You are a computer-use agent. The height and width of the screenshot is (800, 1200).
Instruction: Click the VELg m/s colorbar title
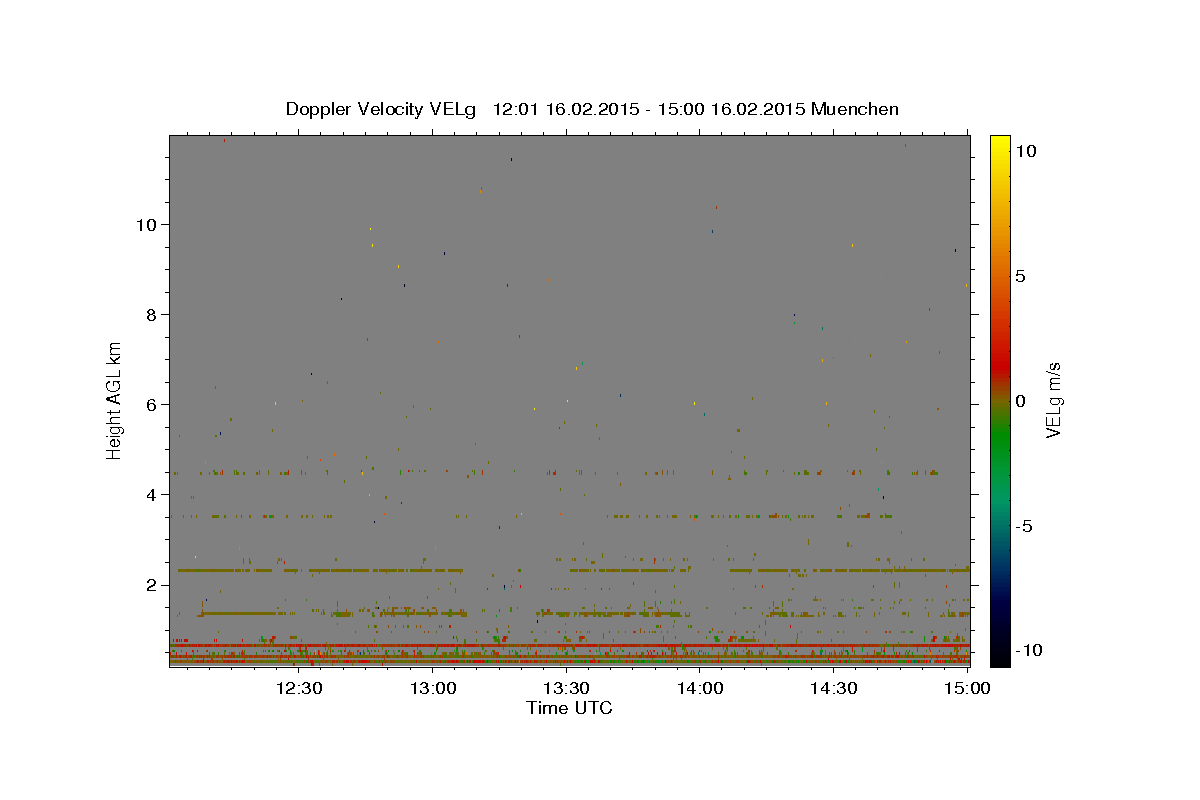(1053, 400)
